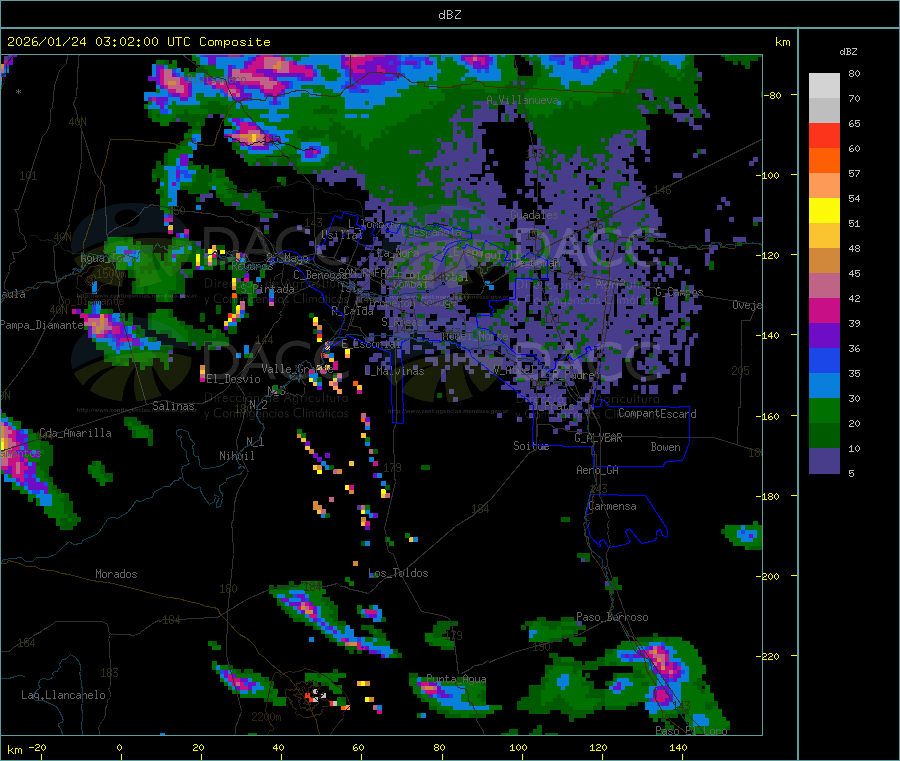The width and height of the screenshot is (900, 761).
Task: Select the gray legend swatch between 70 and 65
Action: click(x=824, y=111)
